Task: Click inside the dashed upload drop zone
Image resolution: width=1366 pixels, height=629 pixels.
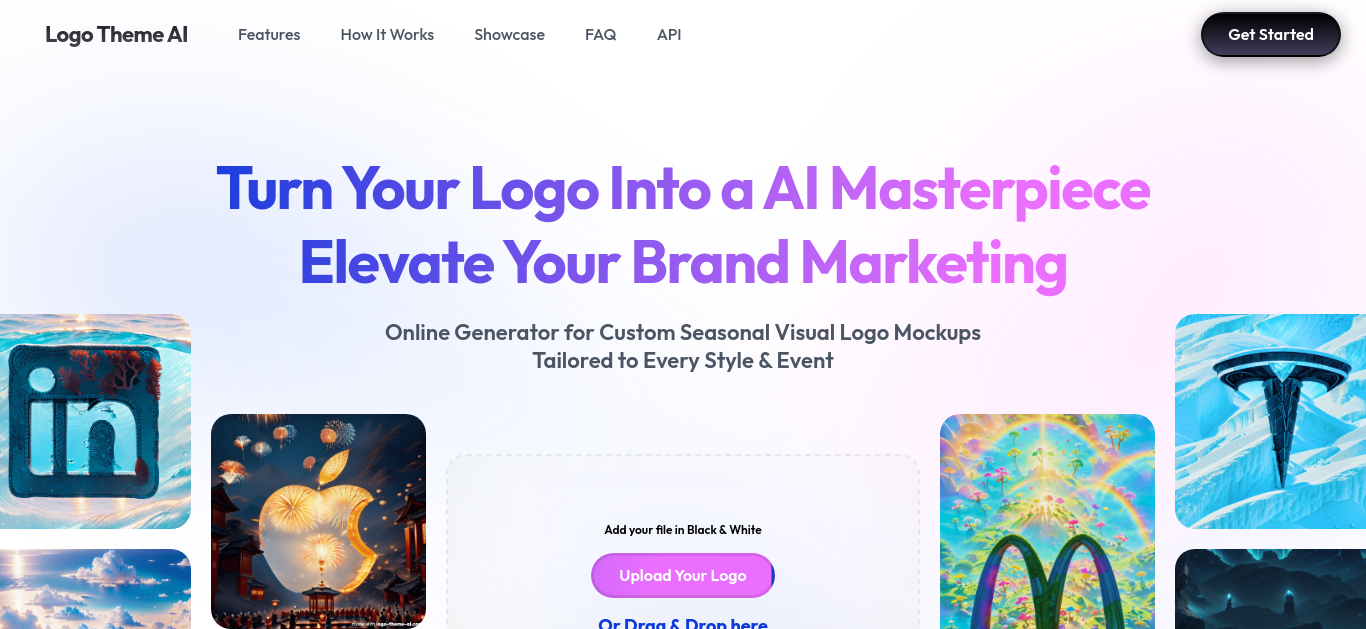Action: point(683,490)
